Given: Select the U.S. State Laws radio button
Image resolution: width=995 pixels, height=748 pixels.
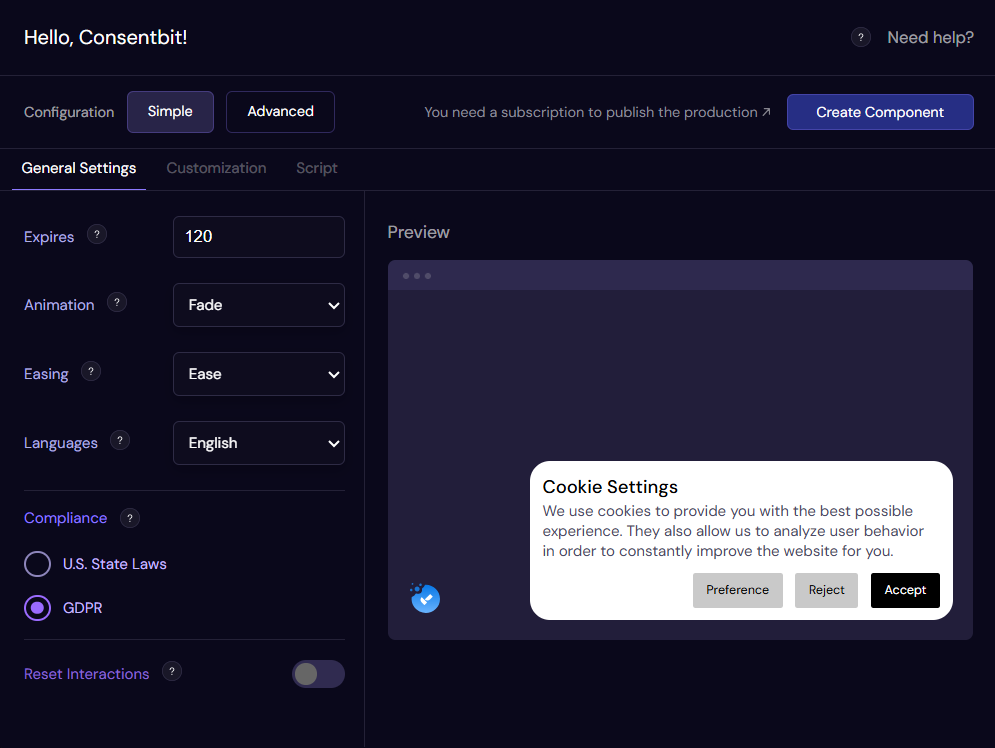Looking at the screenshot, I should 37,564.
